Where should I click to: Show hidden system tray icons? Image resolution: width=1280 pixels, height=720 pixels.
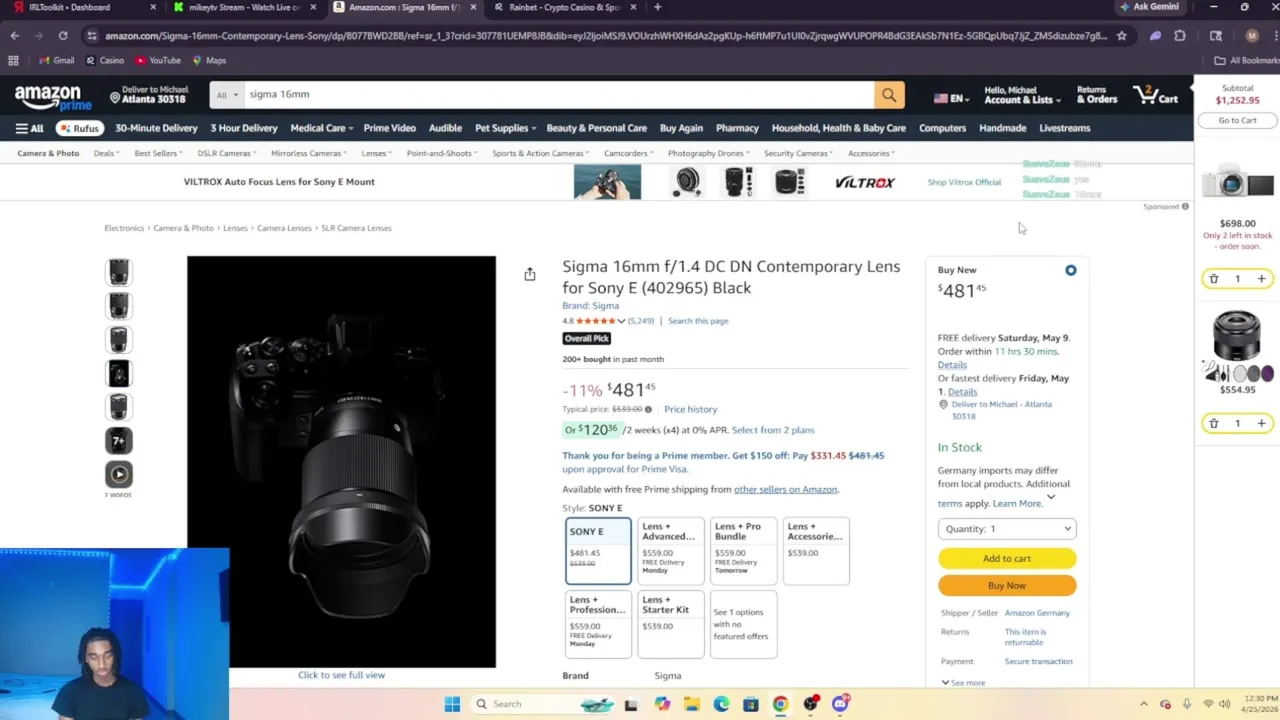1143,704
